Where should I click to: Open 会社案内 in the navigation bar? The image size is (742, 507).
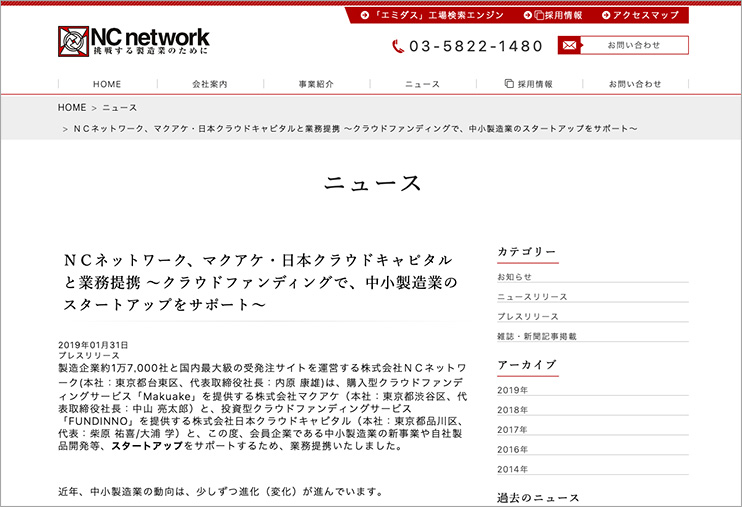(x=210, y=84)
